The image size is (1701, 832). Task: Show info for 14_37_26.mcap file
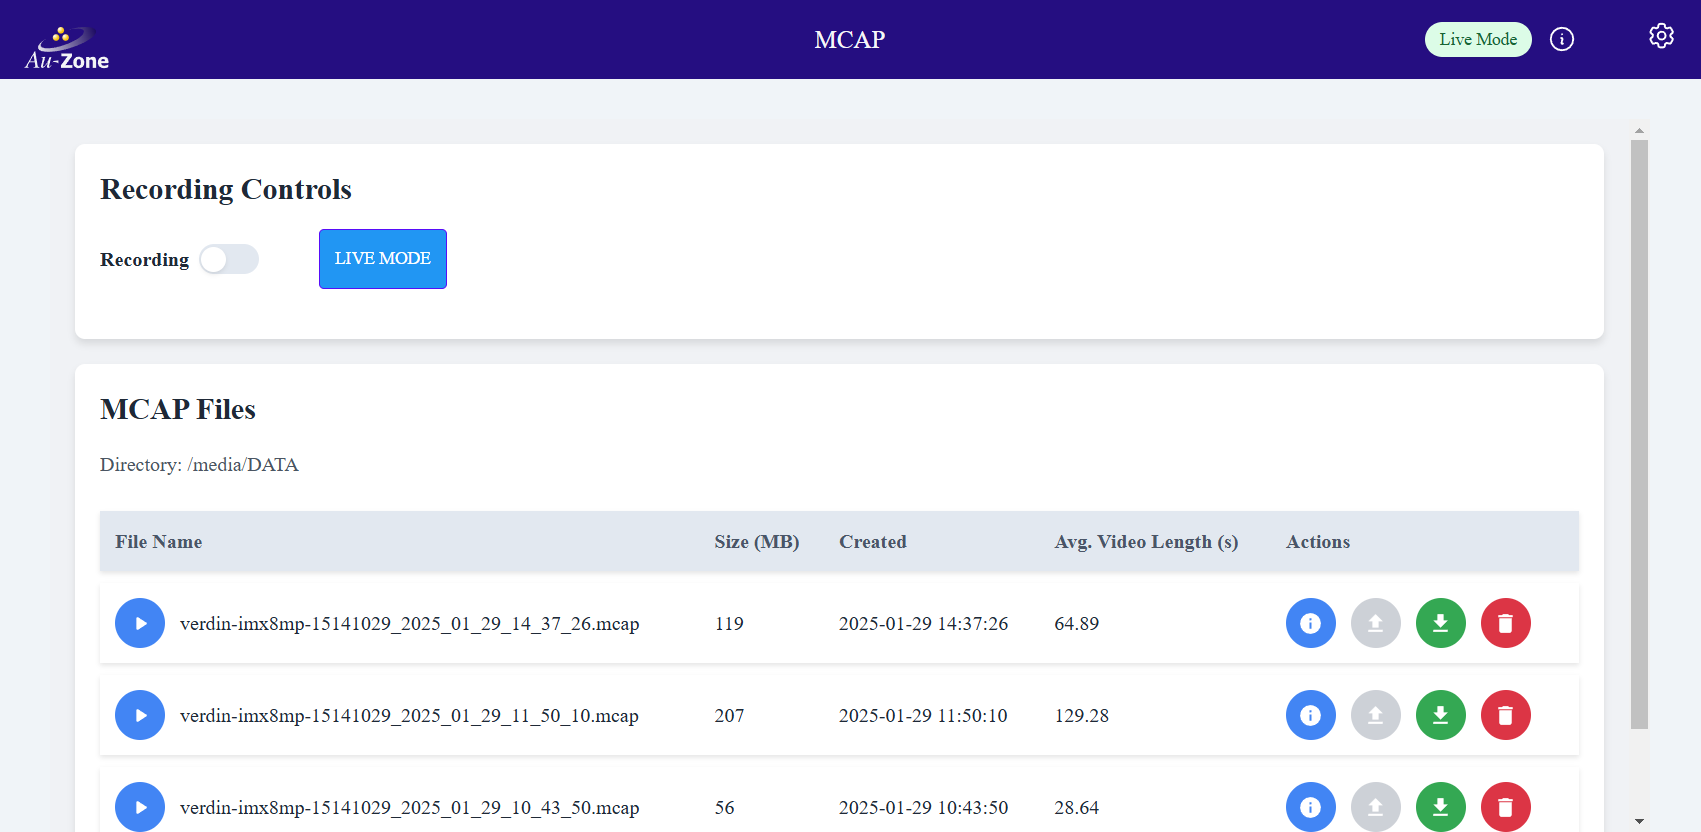click(x=1311, y=623)
